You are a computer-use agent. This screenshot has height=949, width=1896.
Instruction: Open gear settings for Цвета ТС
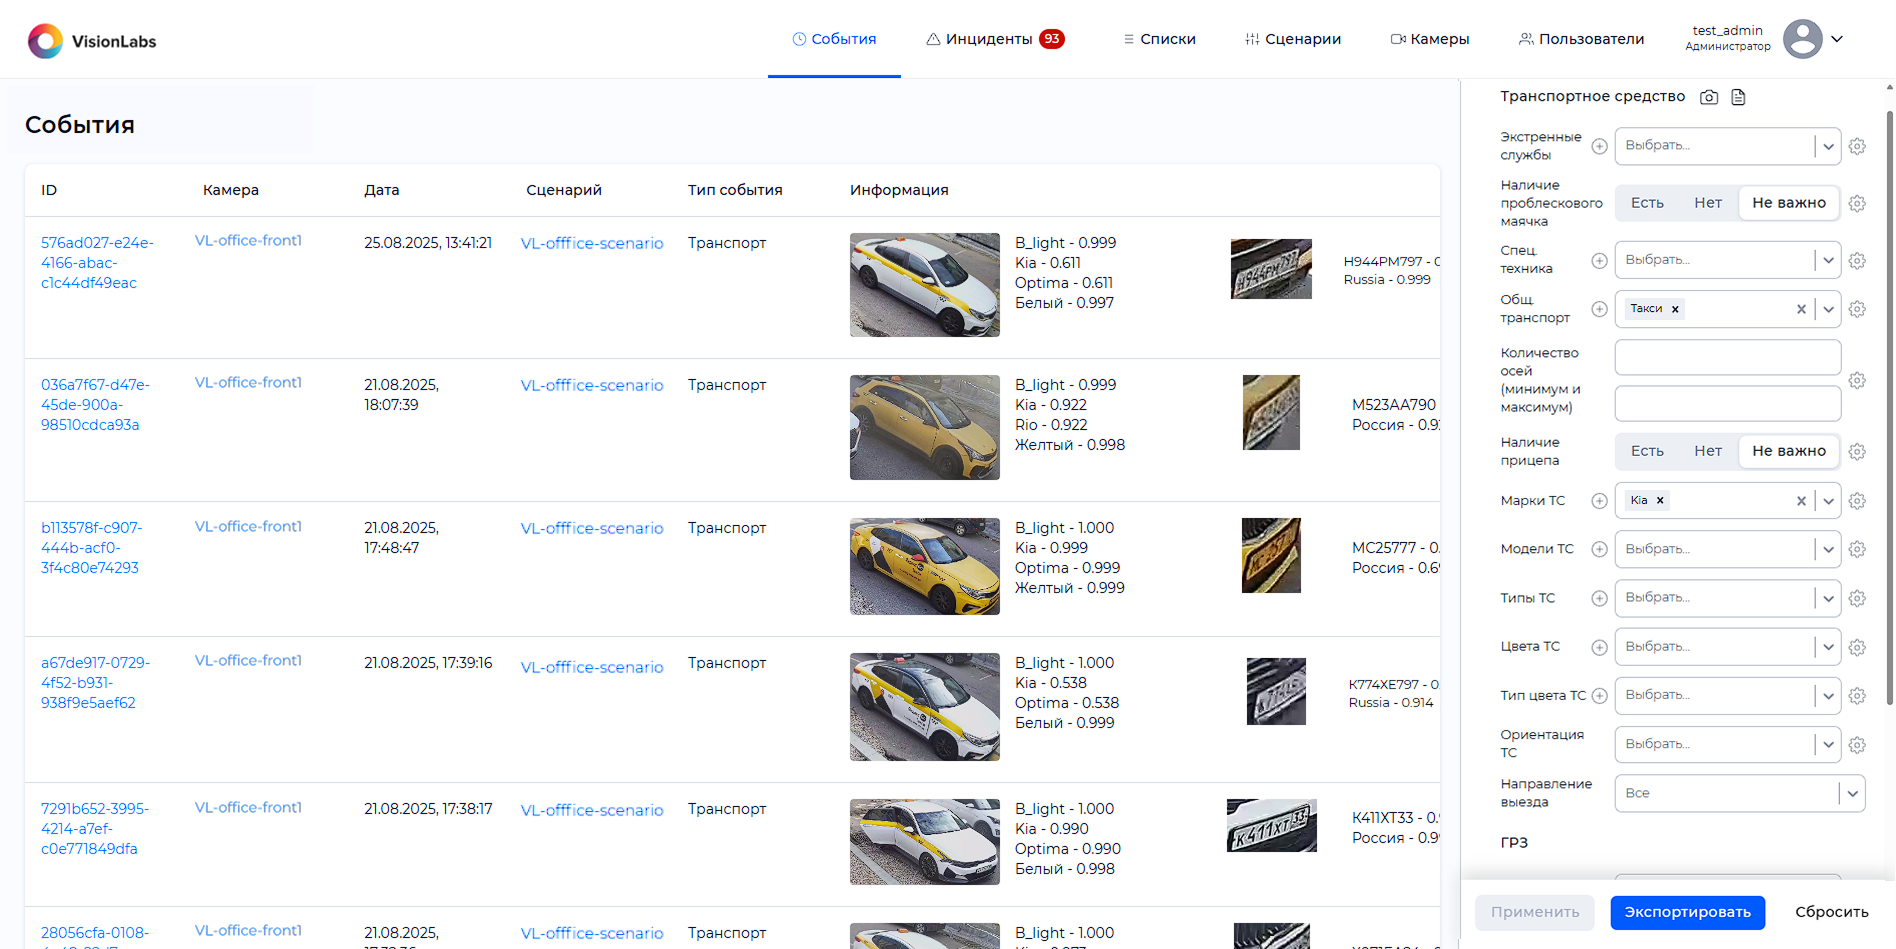point(1857,647)
